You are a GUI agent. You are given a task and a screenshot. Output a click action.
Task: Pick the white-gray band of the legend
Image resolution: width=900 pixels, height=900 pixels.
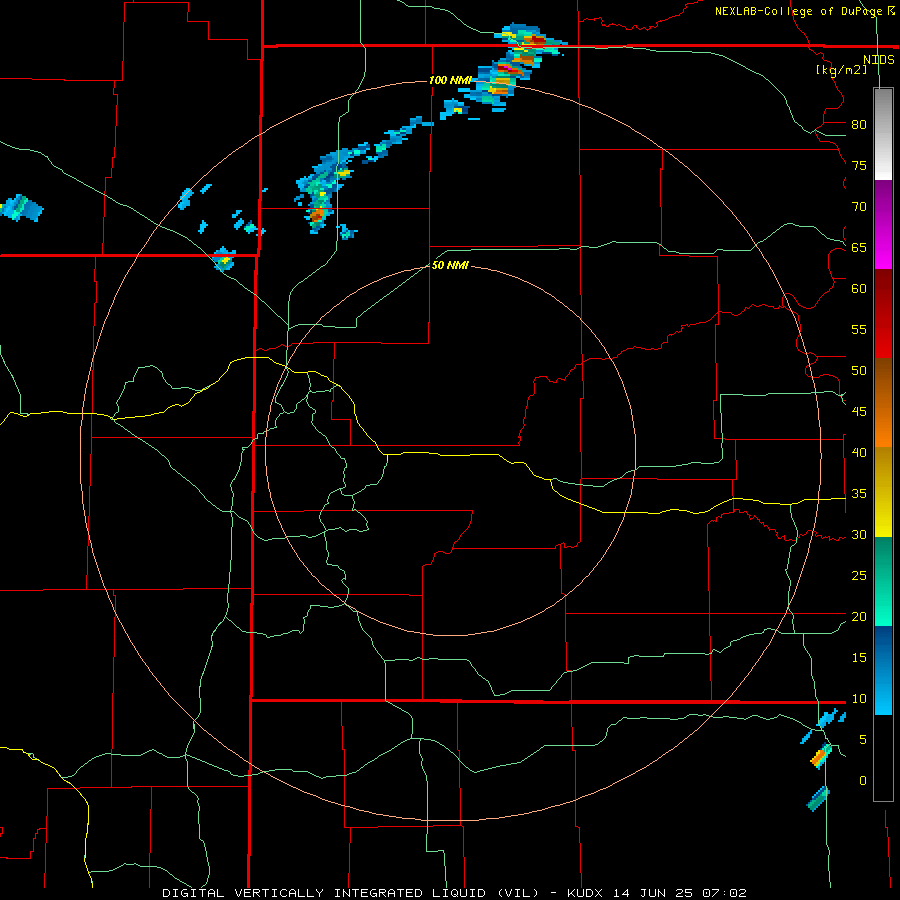click(883, 135)
